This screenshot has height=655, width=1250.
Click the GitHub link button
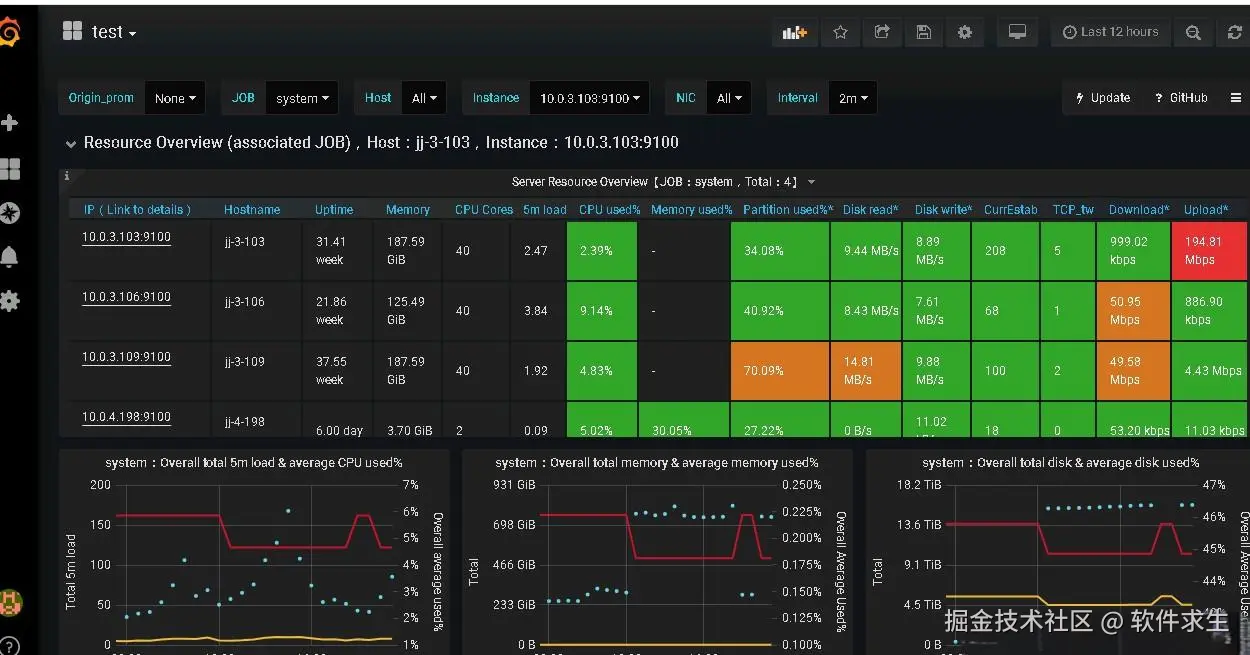(1180, 98)
